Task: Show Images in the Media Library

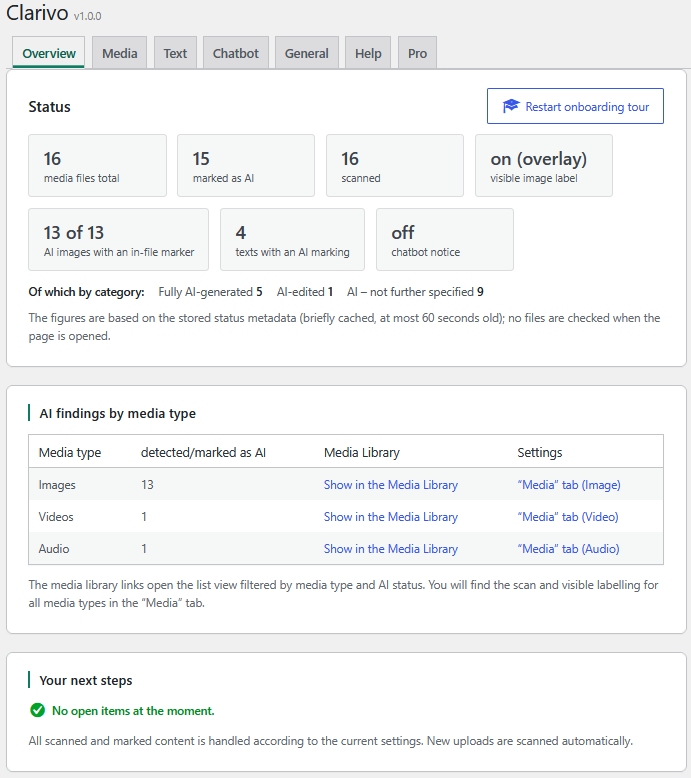Action: pos(391,485)
